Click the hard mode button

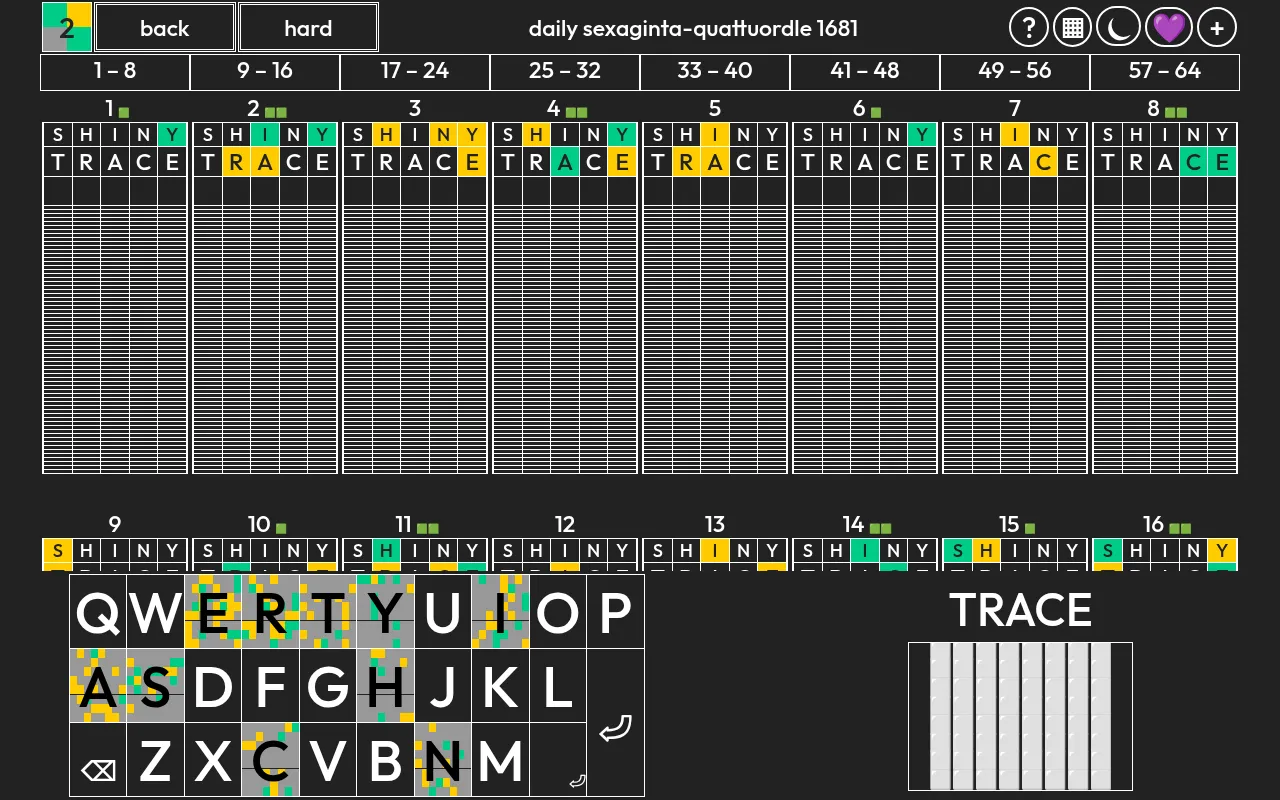pyautogui.click(x=308, y=27)
